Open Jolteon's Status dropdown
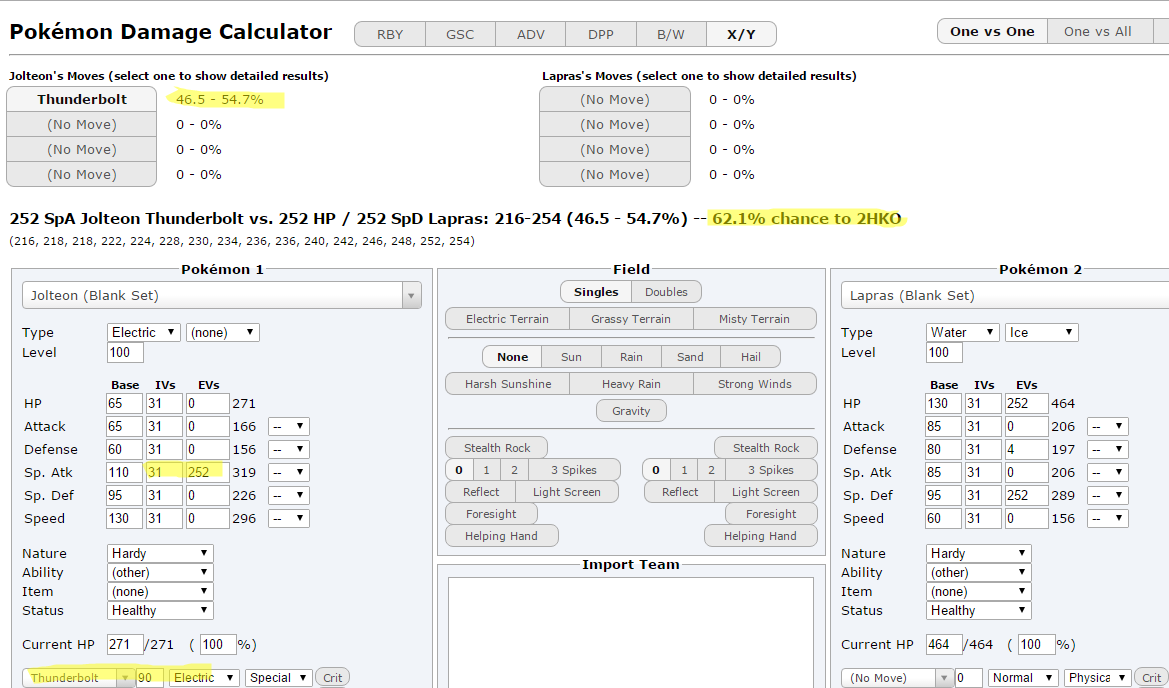Image resolution: width=1169 pixels, height=688 pixels. click(x=160, y=610)
